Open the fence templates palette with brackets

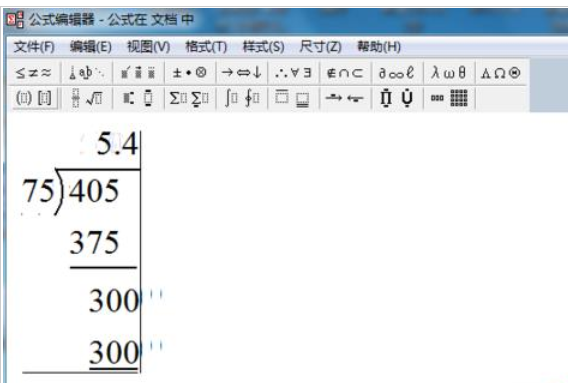coord(34,98)
